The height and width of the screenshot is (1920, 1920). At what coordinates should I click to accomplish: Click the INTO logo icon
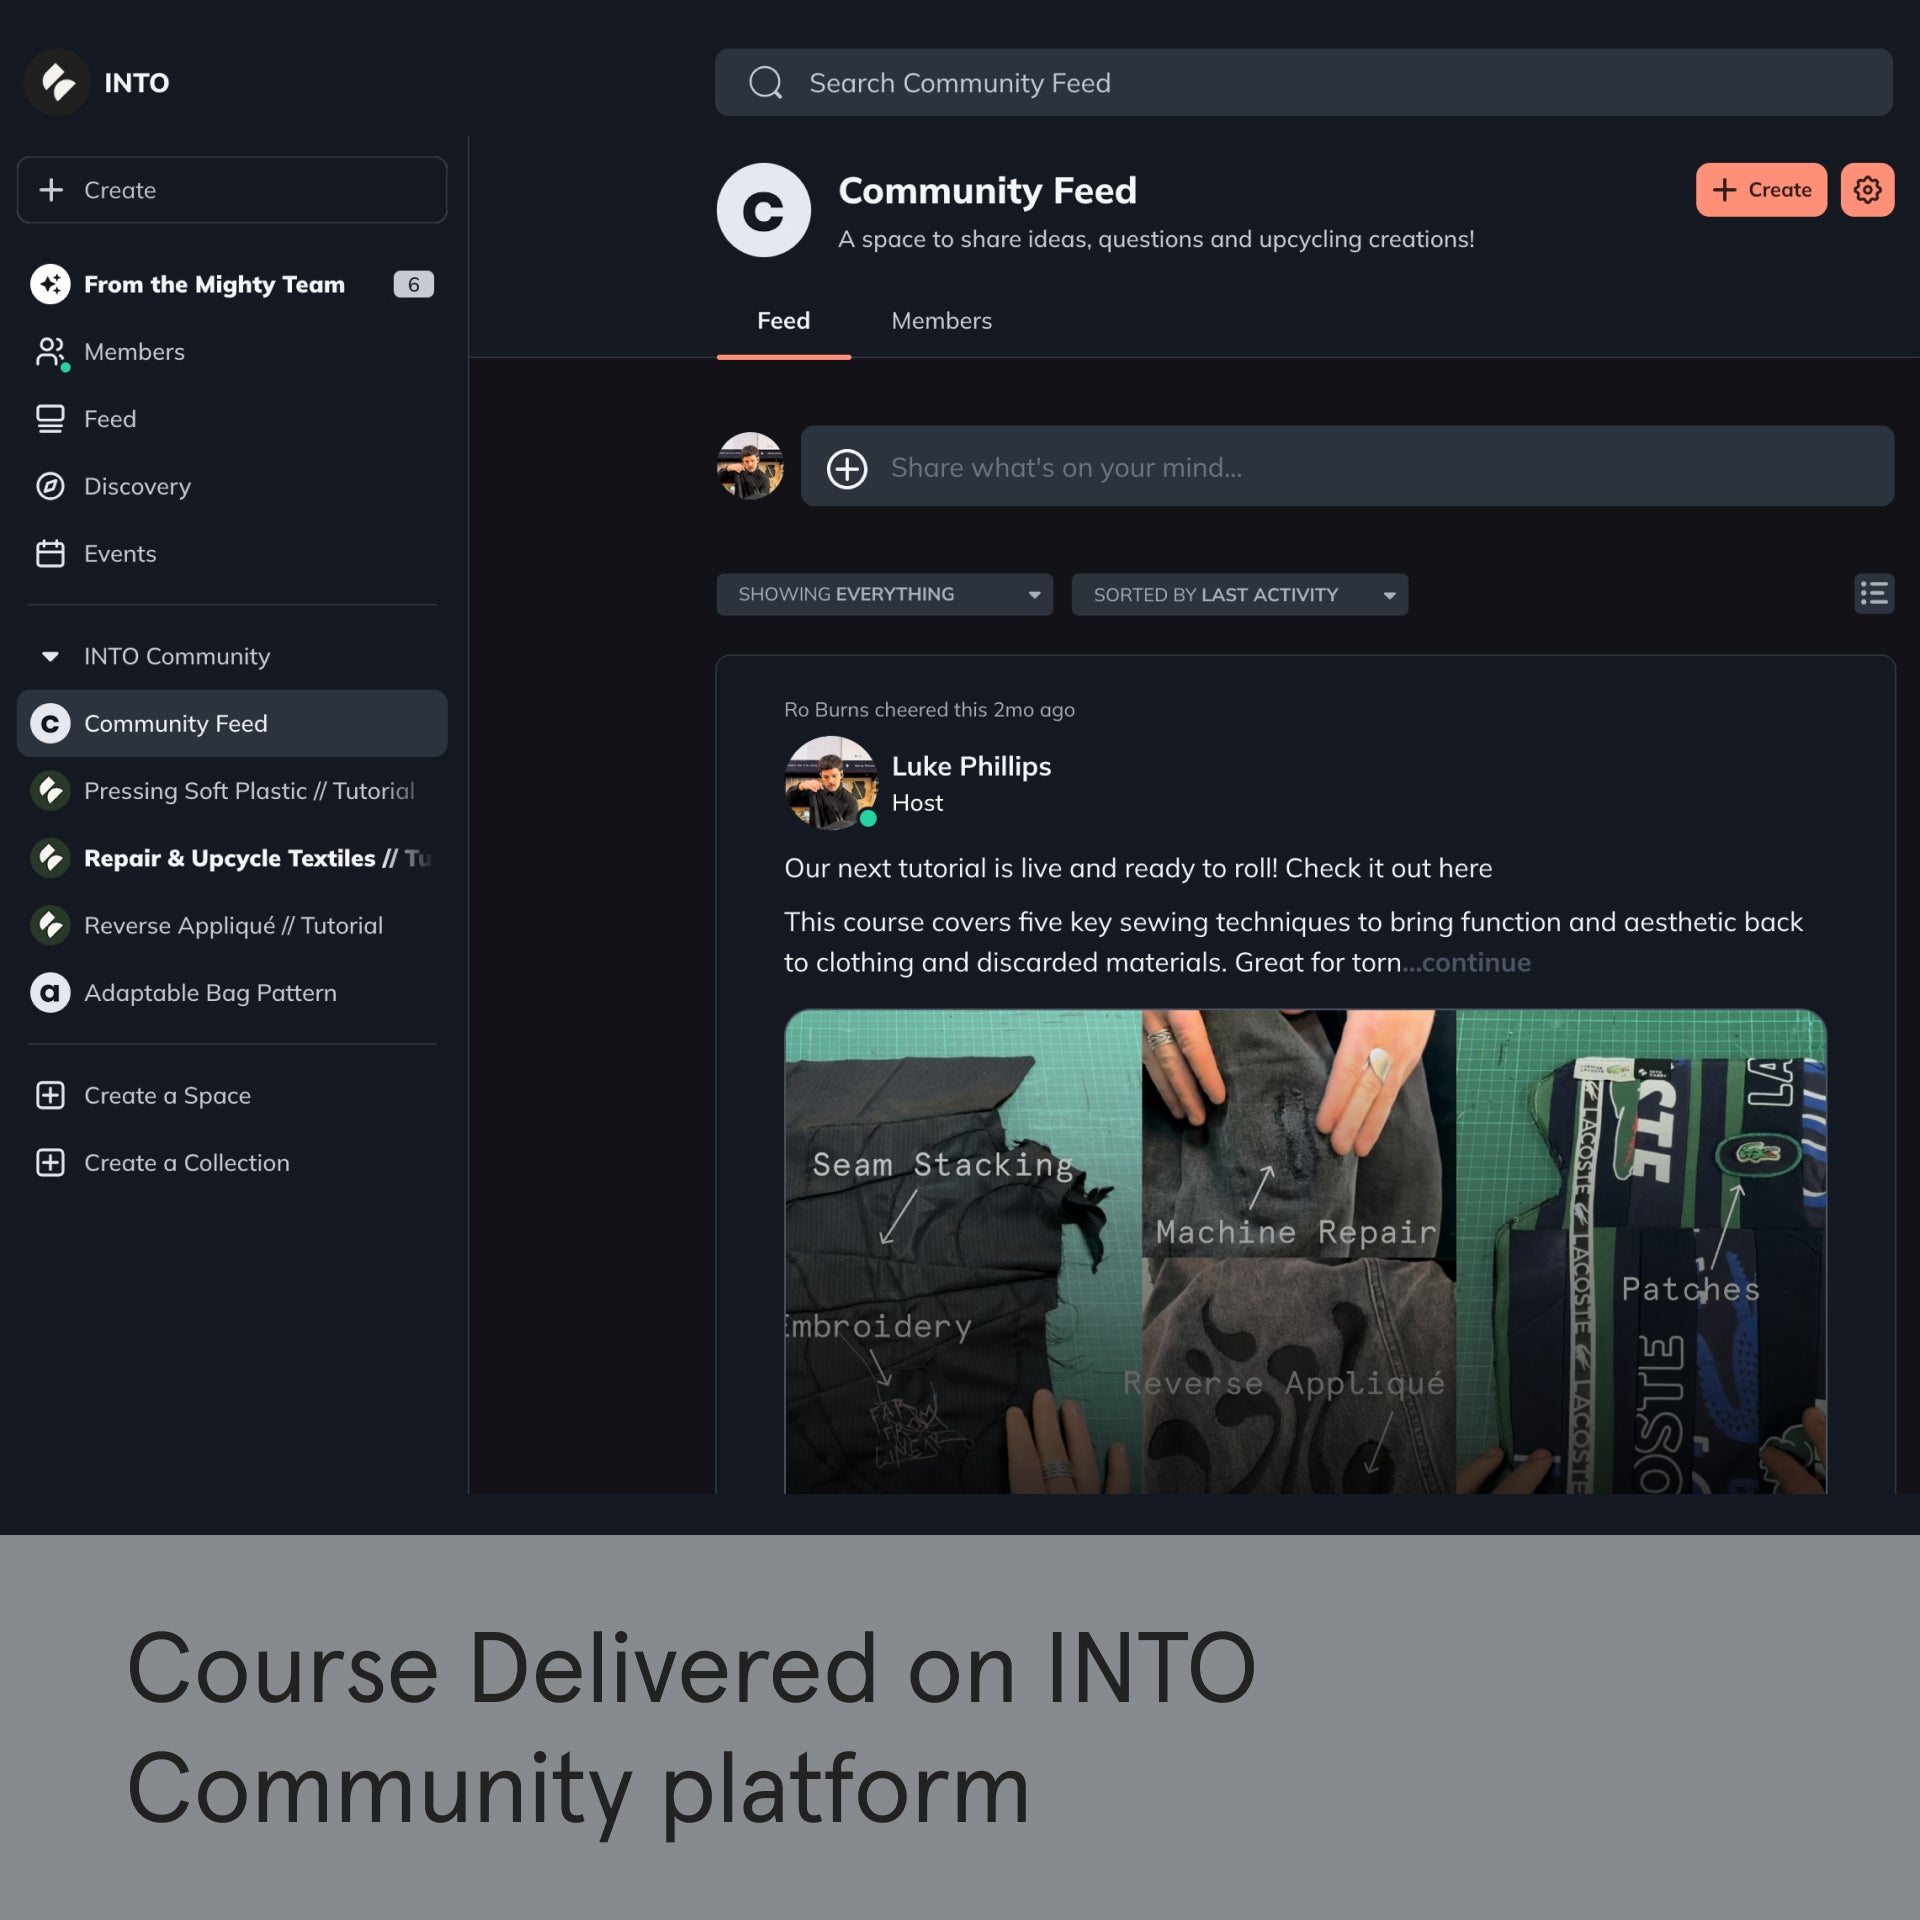pos(57,82)
